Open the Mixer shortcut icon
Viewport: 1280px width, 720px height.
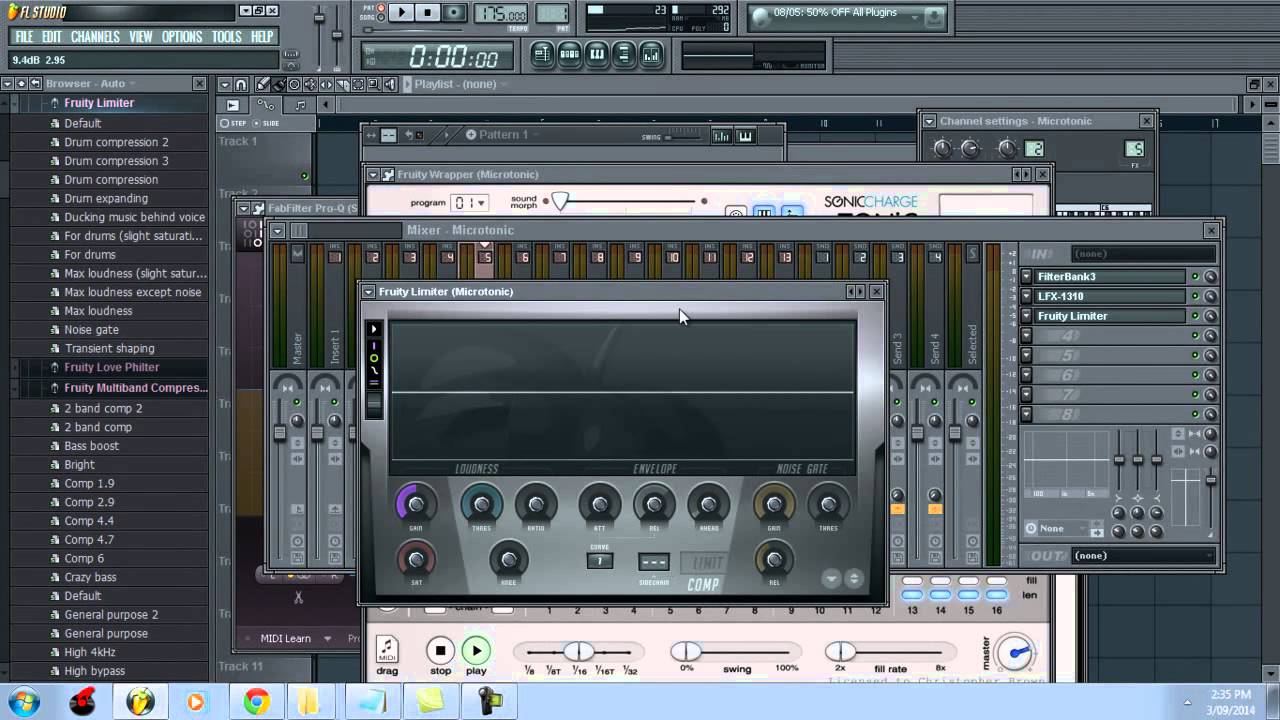pos(651,55)
